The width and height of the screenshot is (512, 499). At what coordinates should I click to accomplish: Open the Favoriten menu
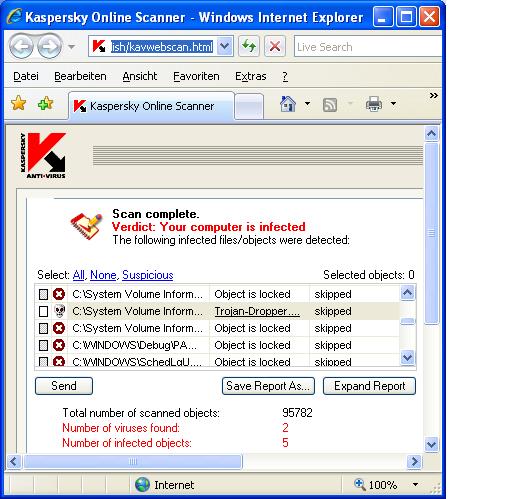point(196,76)
